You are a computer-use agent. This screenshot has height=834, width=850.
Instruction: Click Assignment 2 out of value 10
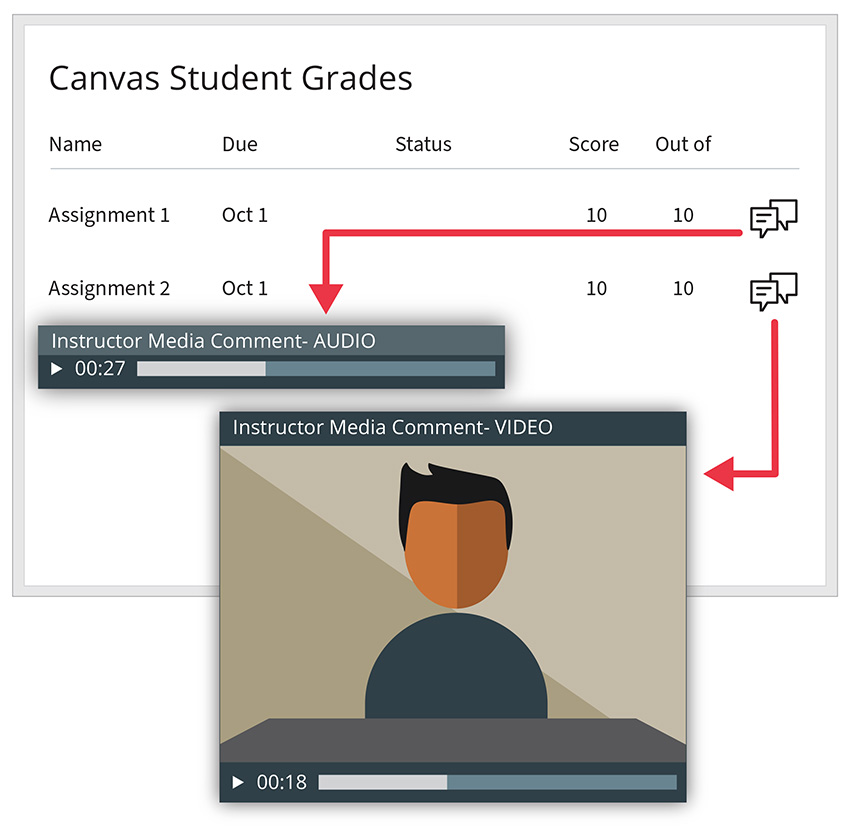[683, 288]
